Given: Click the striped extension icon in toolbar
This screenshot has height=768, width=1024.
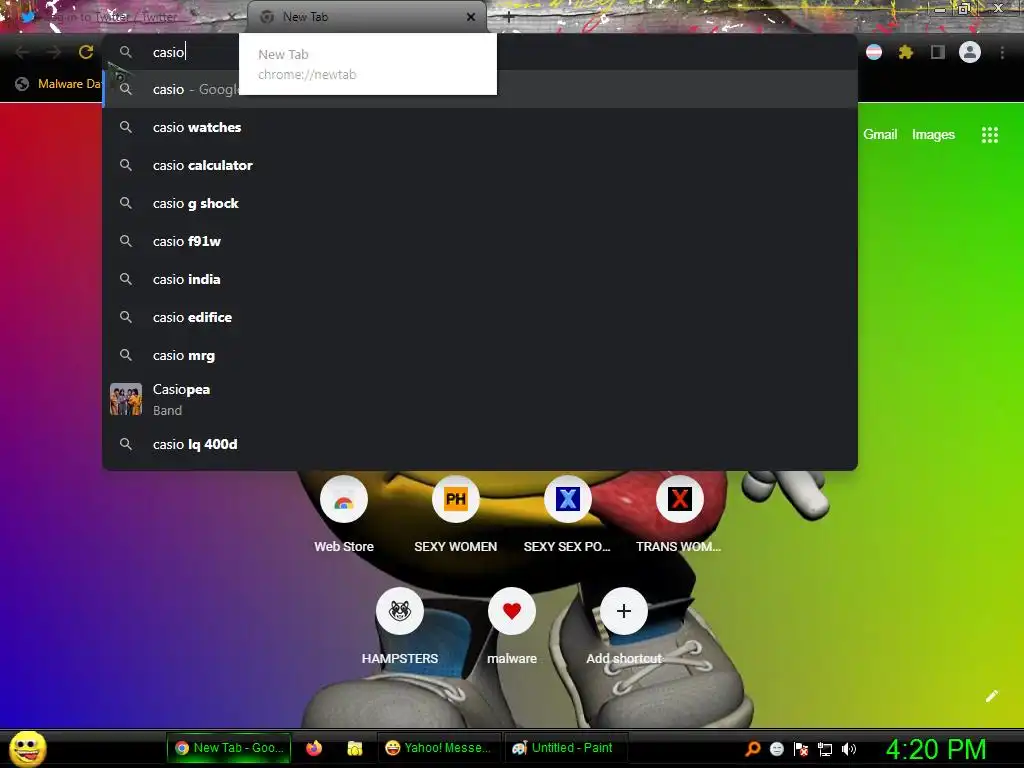Looking at the screenshot, I should [x=874, y=52].
